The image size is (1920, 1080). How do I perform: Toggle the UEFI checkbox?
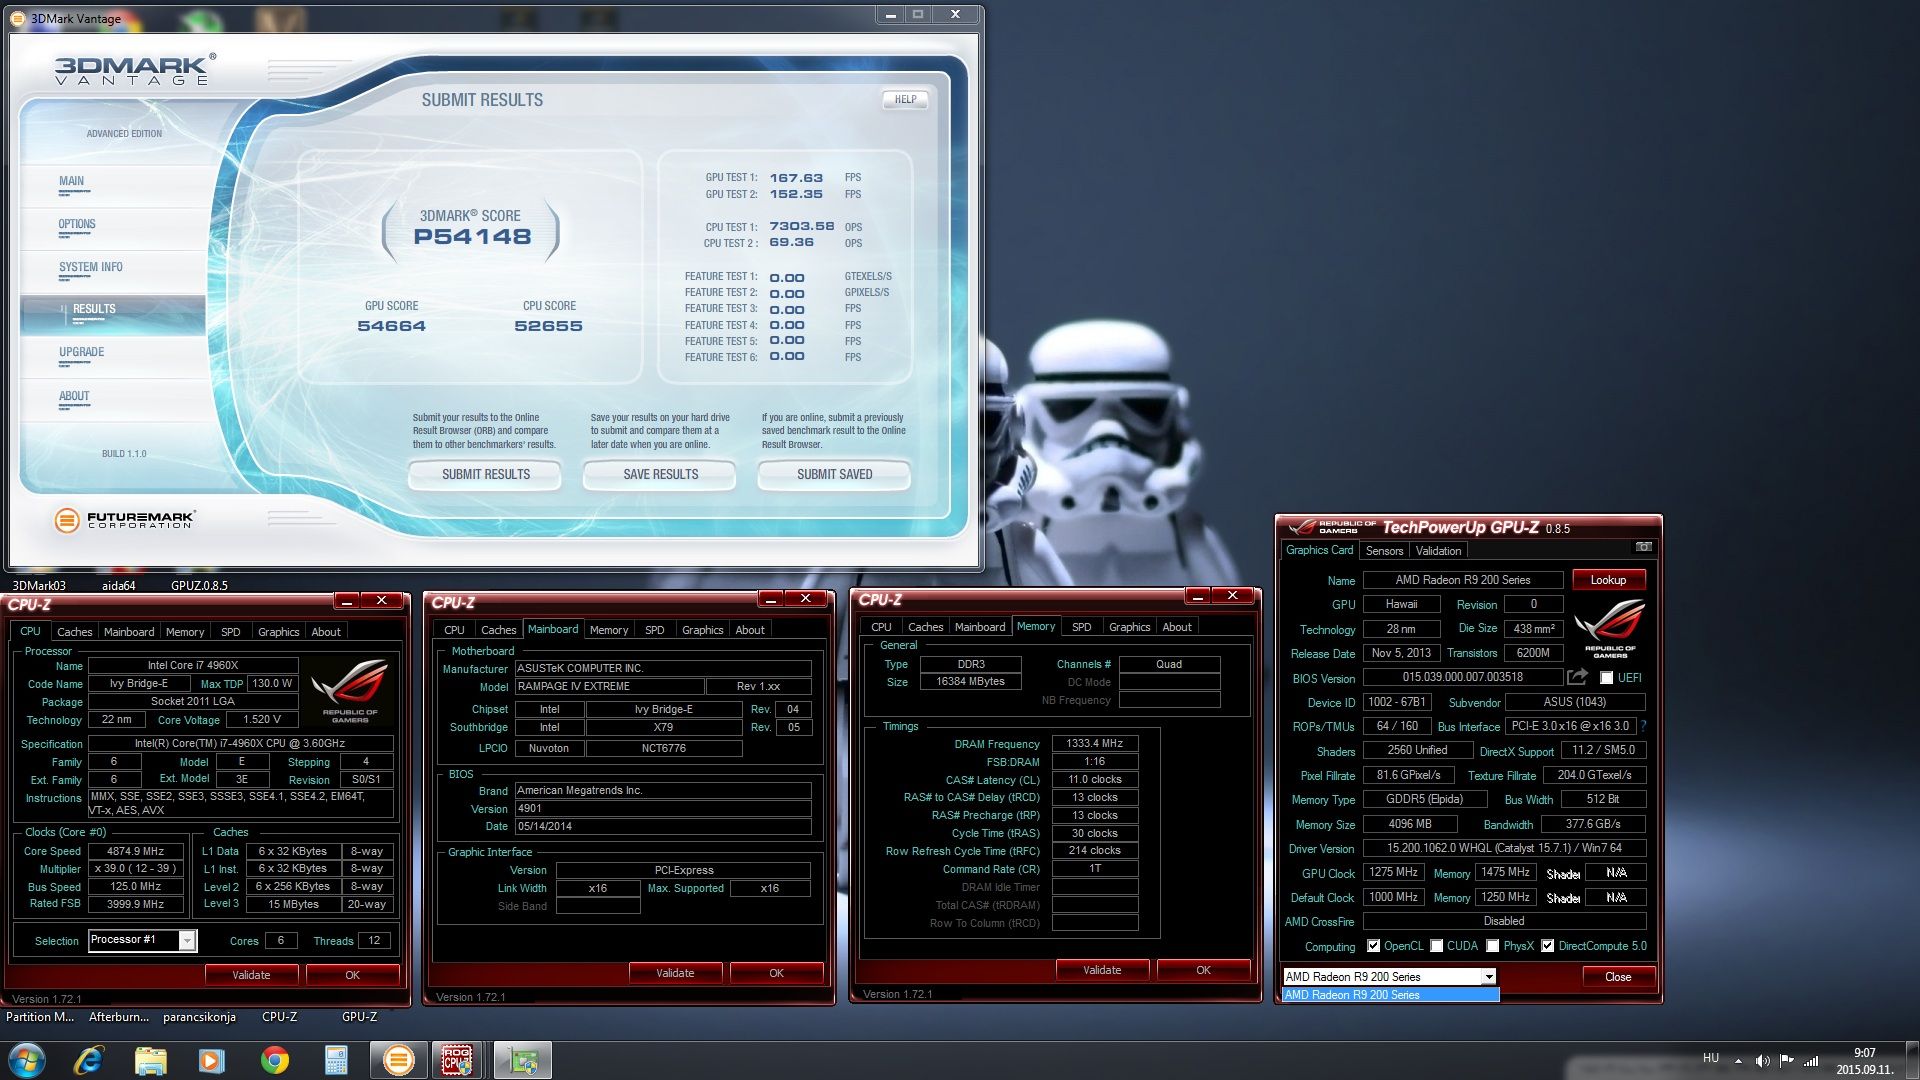click(1606, 678)
